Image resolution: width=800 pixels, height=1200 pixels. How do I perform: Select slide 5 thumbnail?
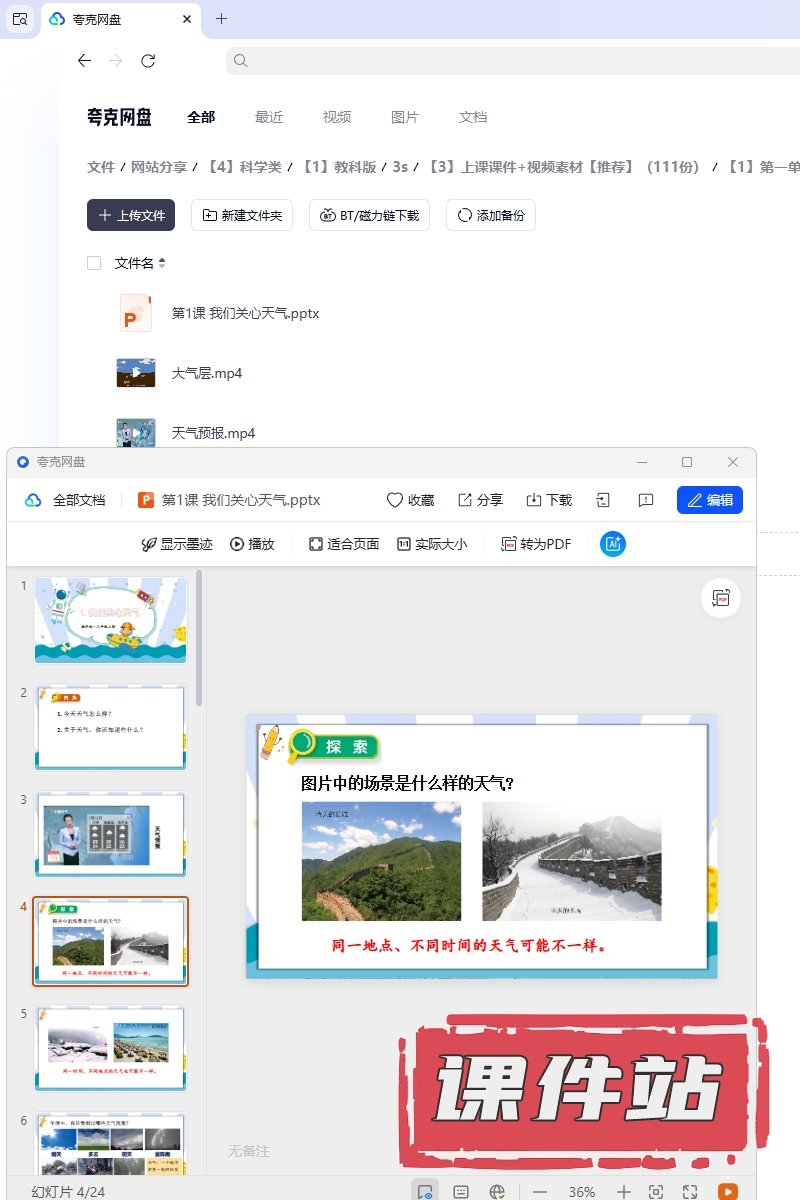coord(111,1048)
